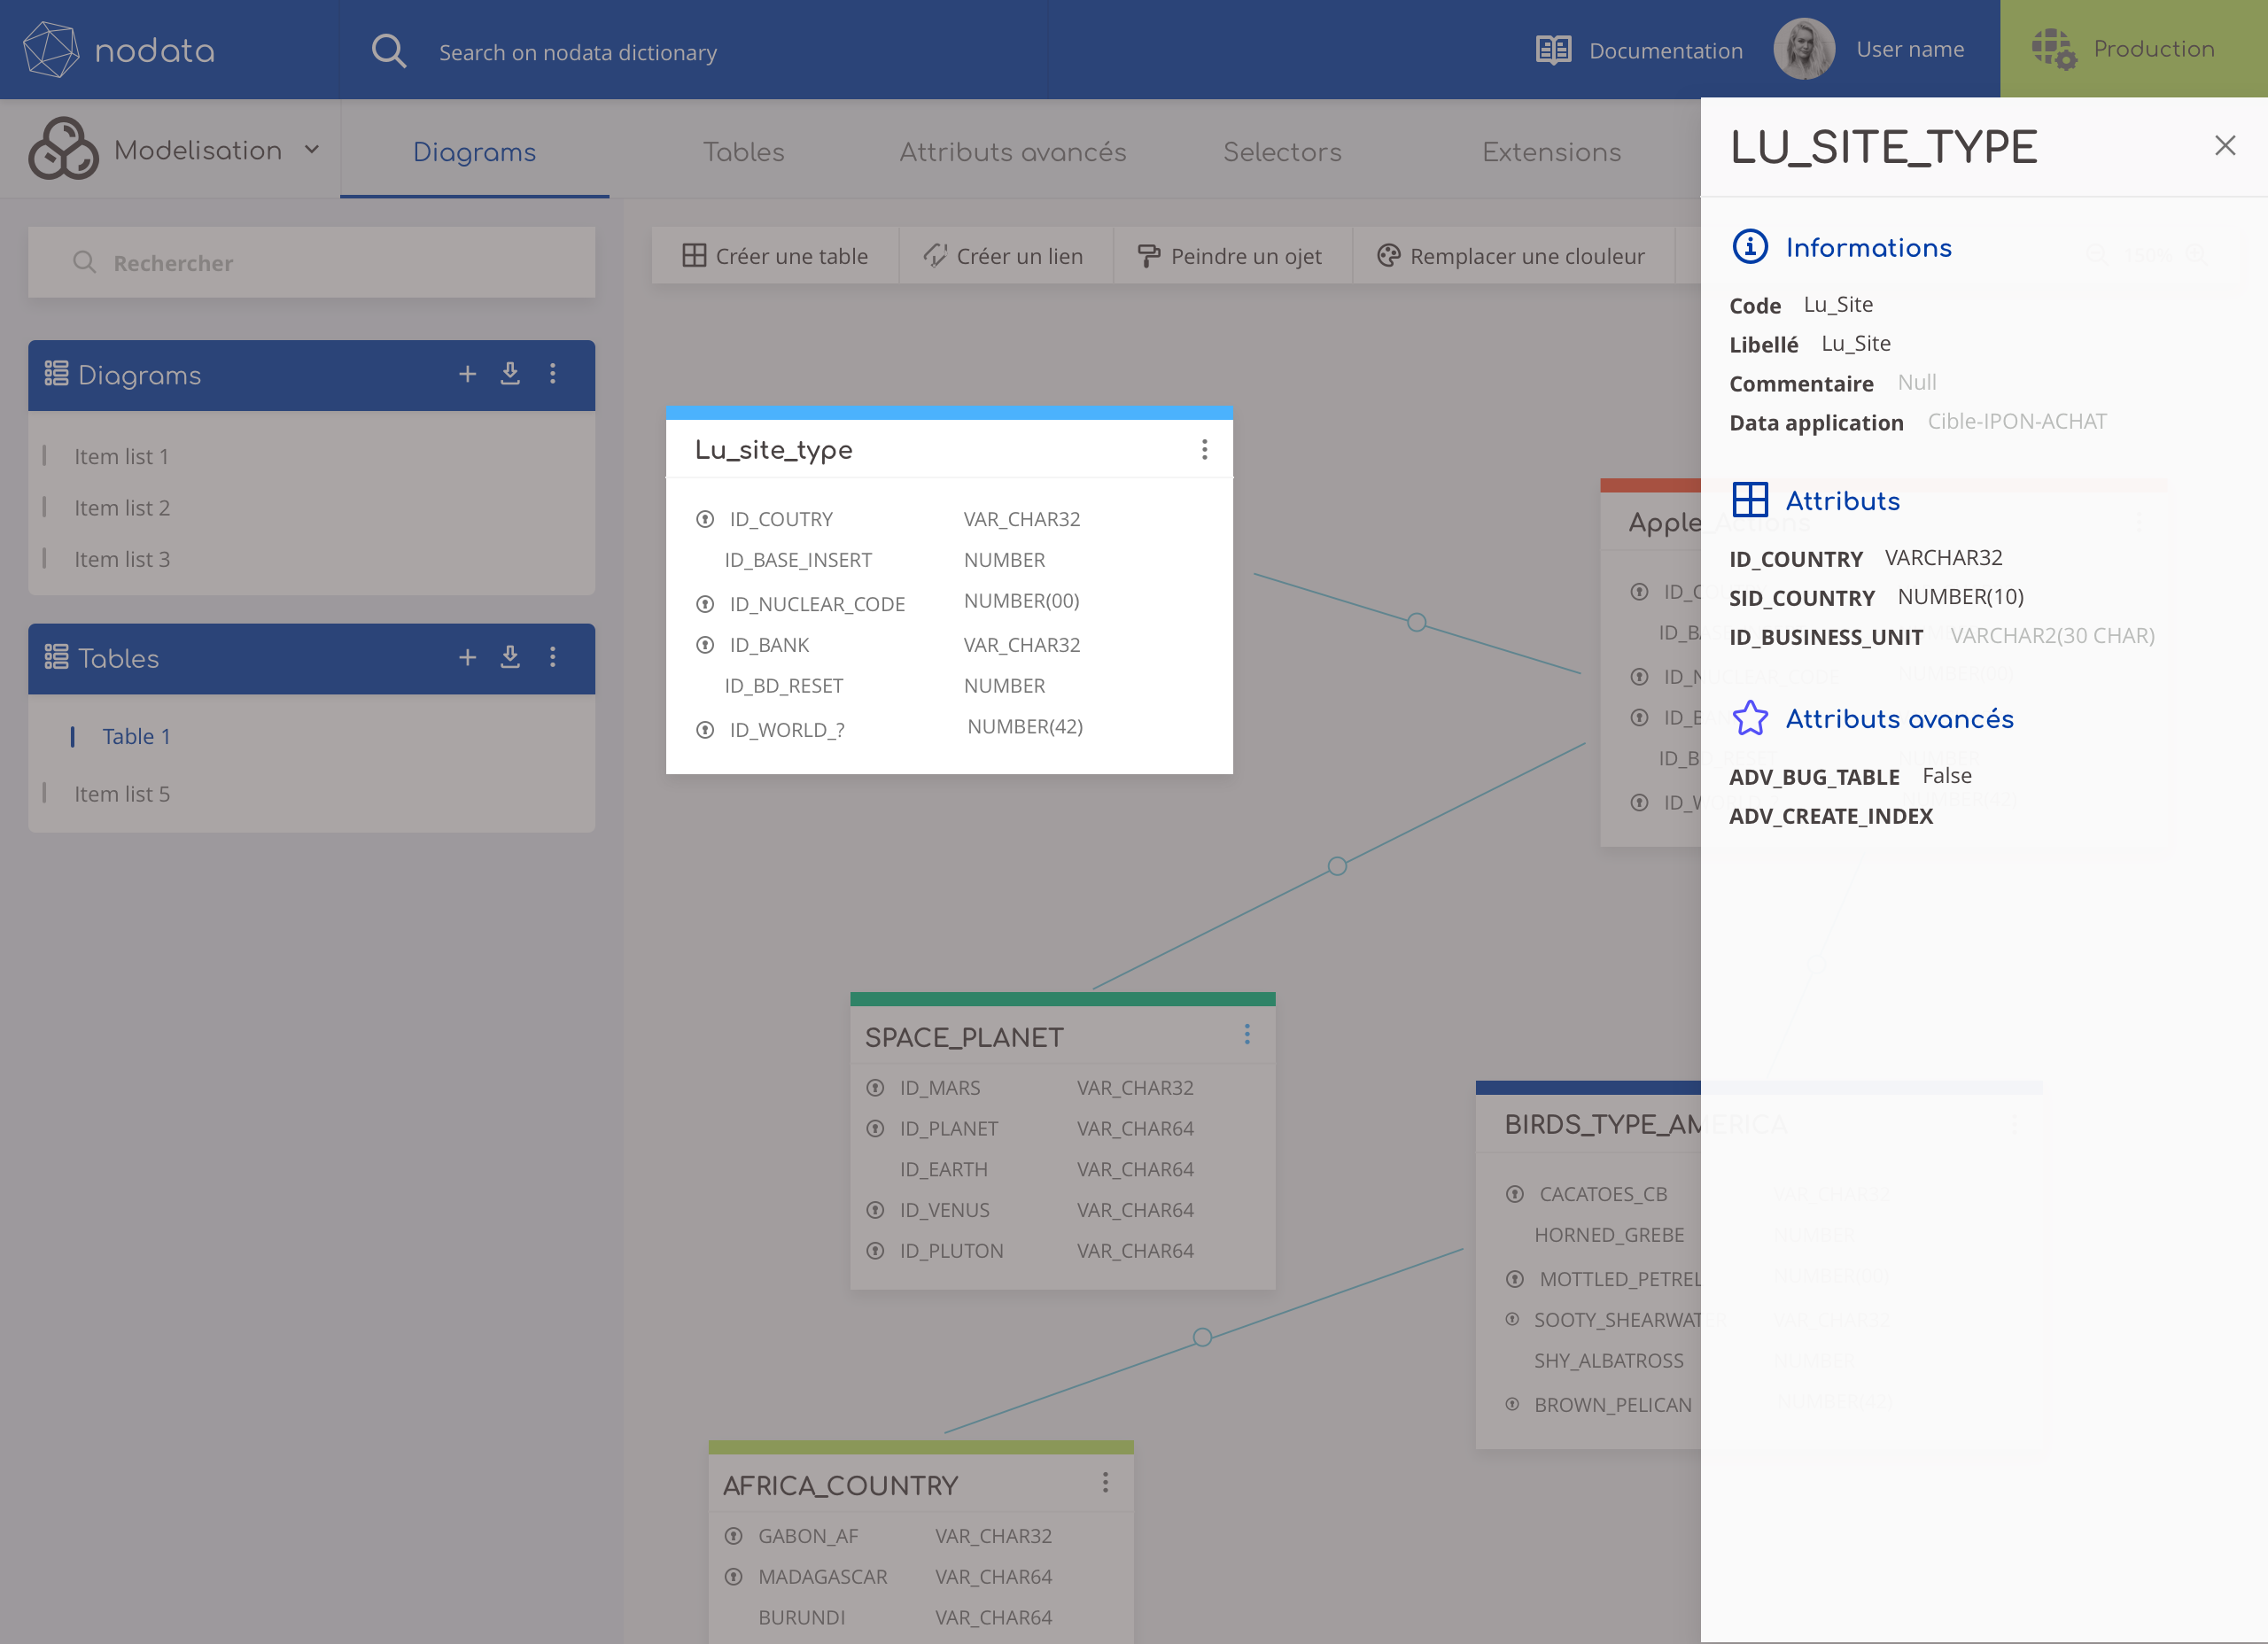The width and height of the screenshot is (2268, 1644).
Task: Switch to the Tables tab
Action: [743, 152]
